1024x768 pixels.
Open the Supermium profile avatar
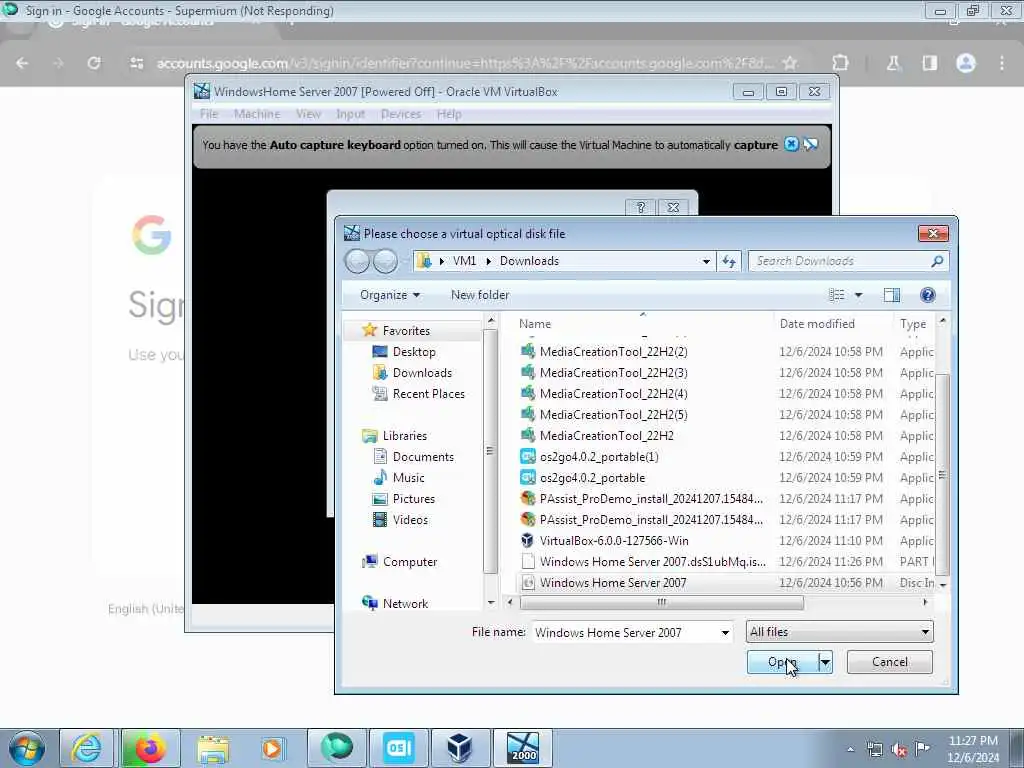[966, 63]
